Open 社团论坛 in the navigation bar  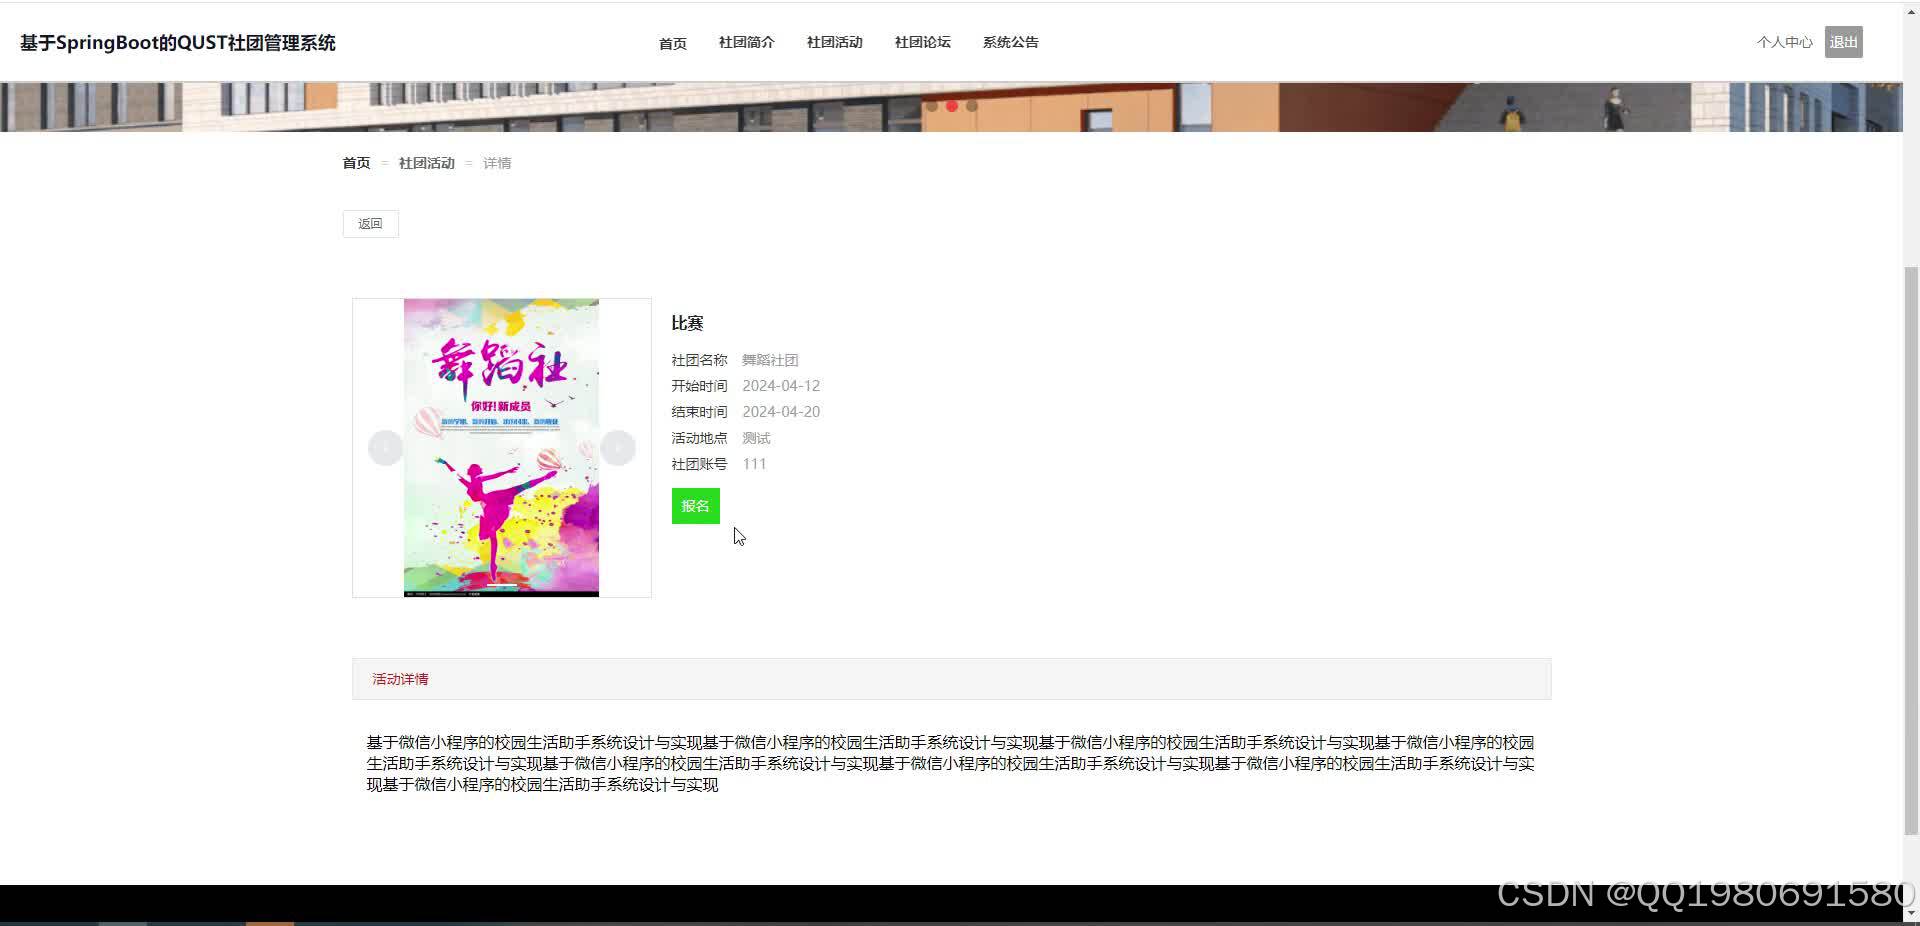tap(922, 42)
